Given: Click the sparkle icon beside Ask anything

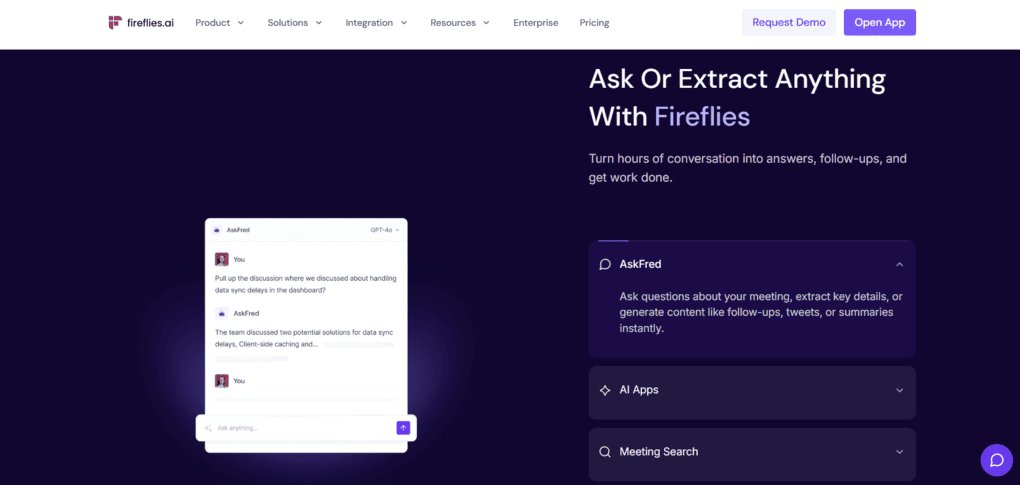Looking at the screenshot, I should 209,428.
